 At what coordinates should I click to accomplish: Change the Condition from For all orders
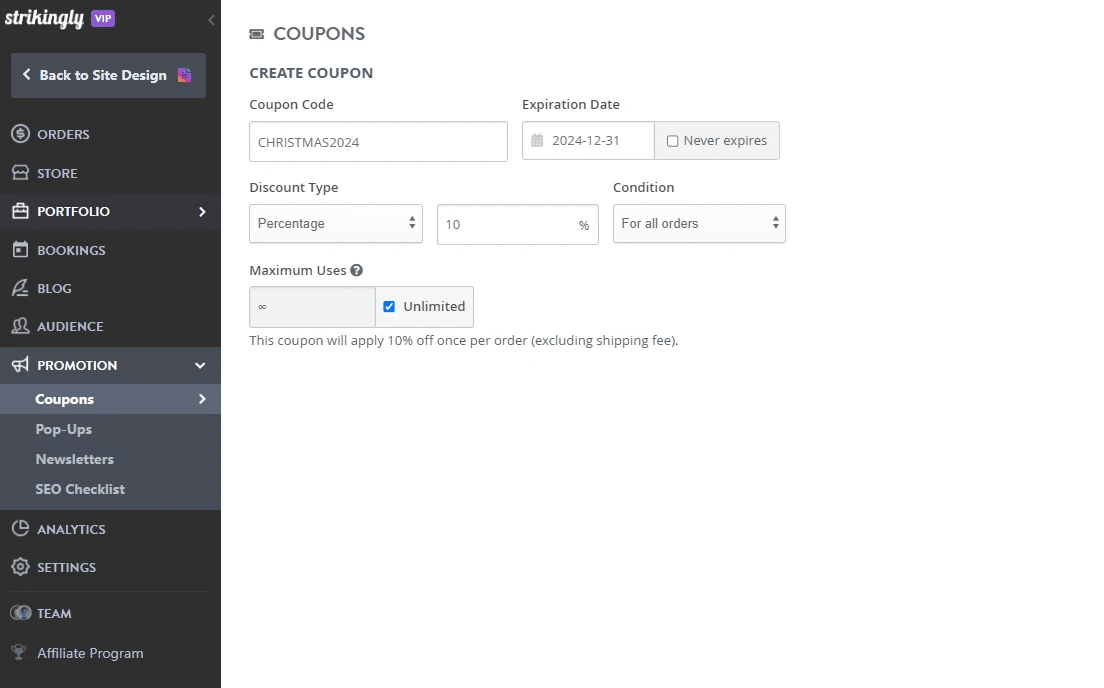point(699,223)
